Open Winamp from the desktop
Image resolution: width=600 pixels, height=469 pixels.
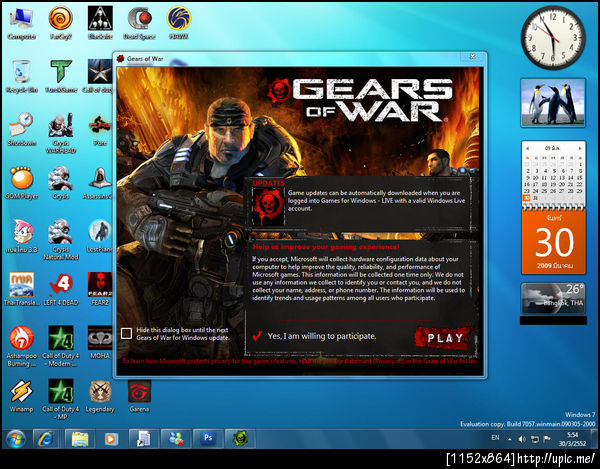(21, 396)
